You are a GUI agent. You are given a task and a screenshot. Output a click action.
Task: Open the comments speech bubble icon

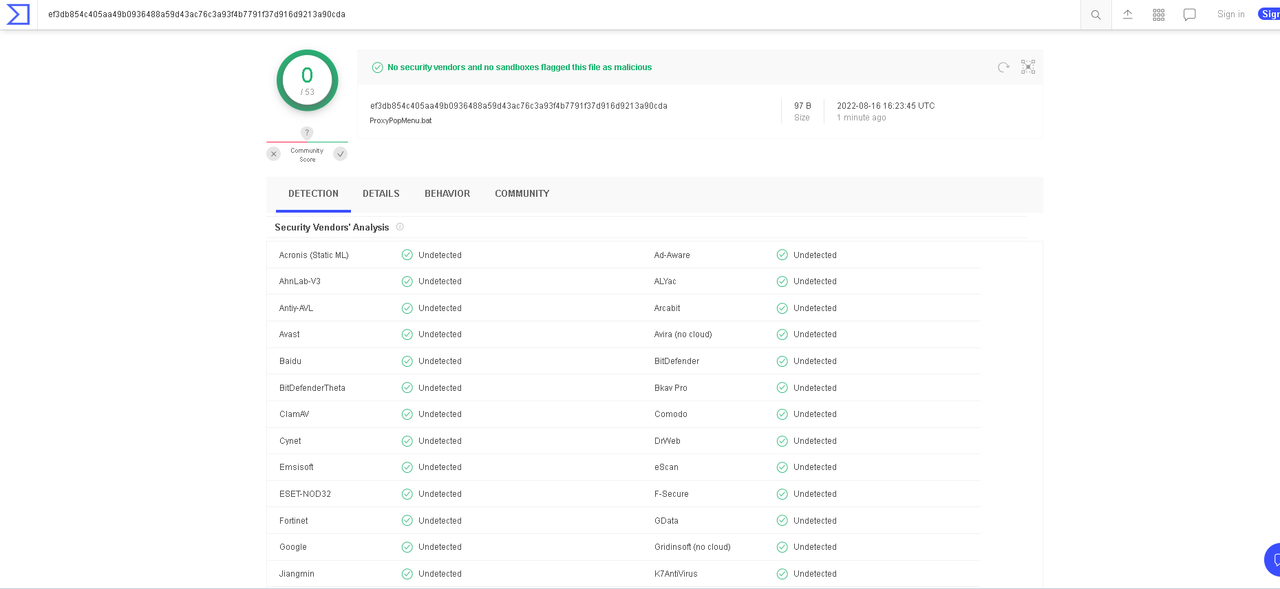point(1189,15)
